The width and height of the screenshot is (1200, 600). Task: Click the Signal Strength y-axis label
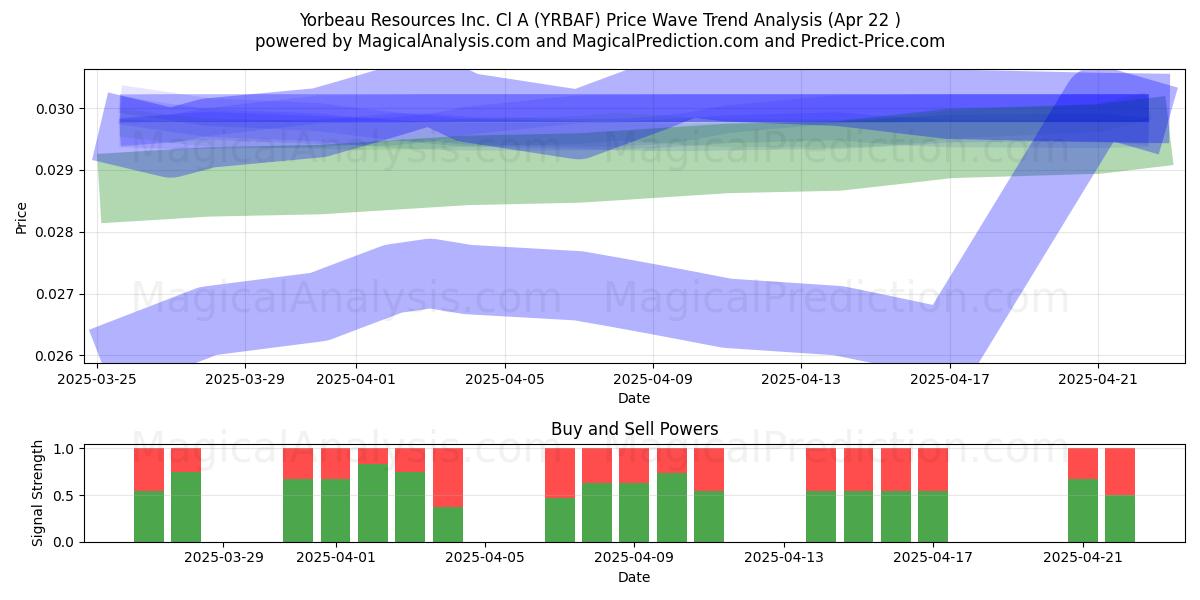pos(38,493)
